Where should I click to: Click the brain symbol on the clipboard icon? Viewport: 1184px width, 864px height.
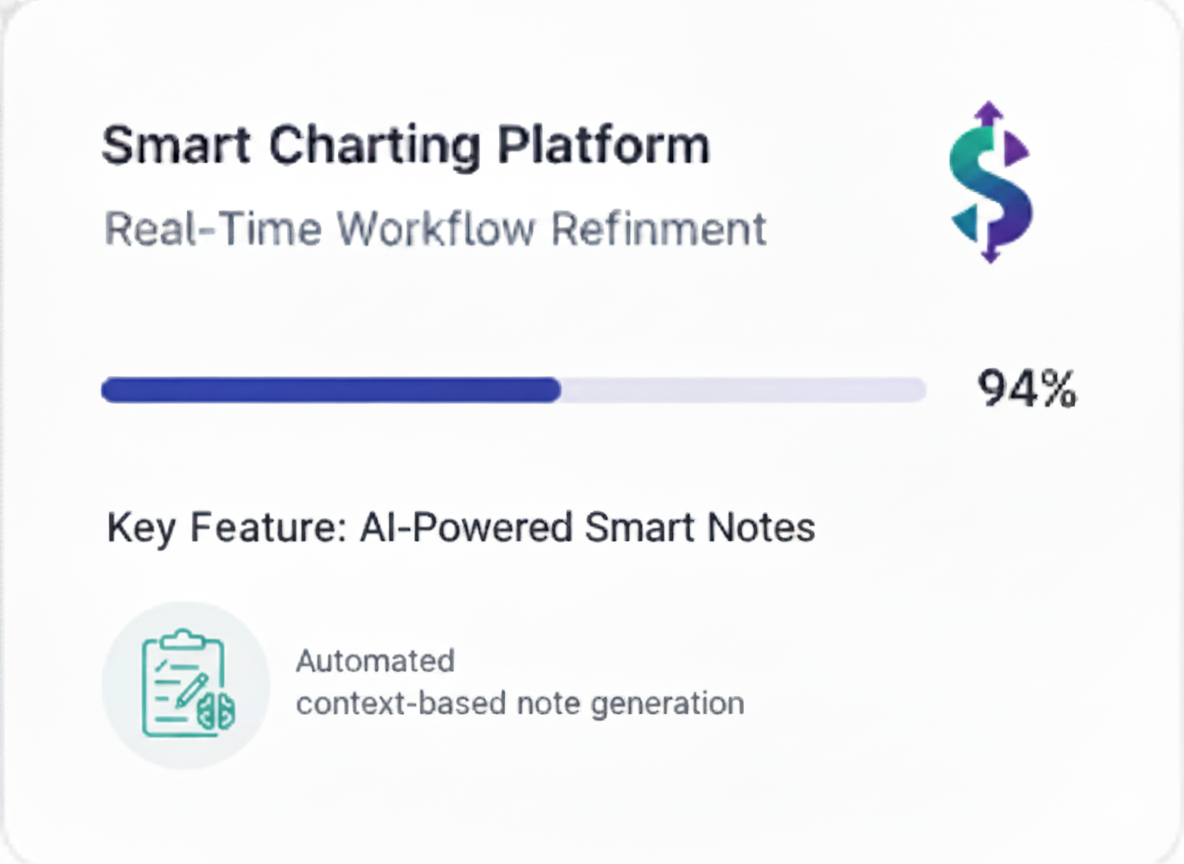pos(217,711)
